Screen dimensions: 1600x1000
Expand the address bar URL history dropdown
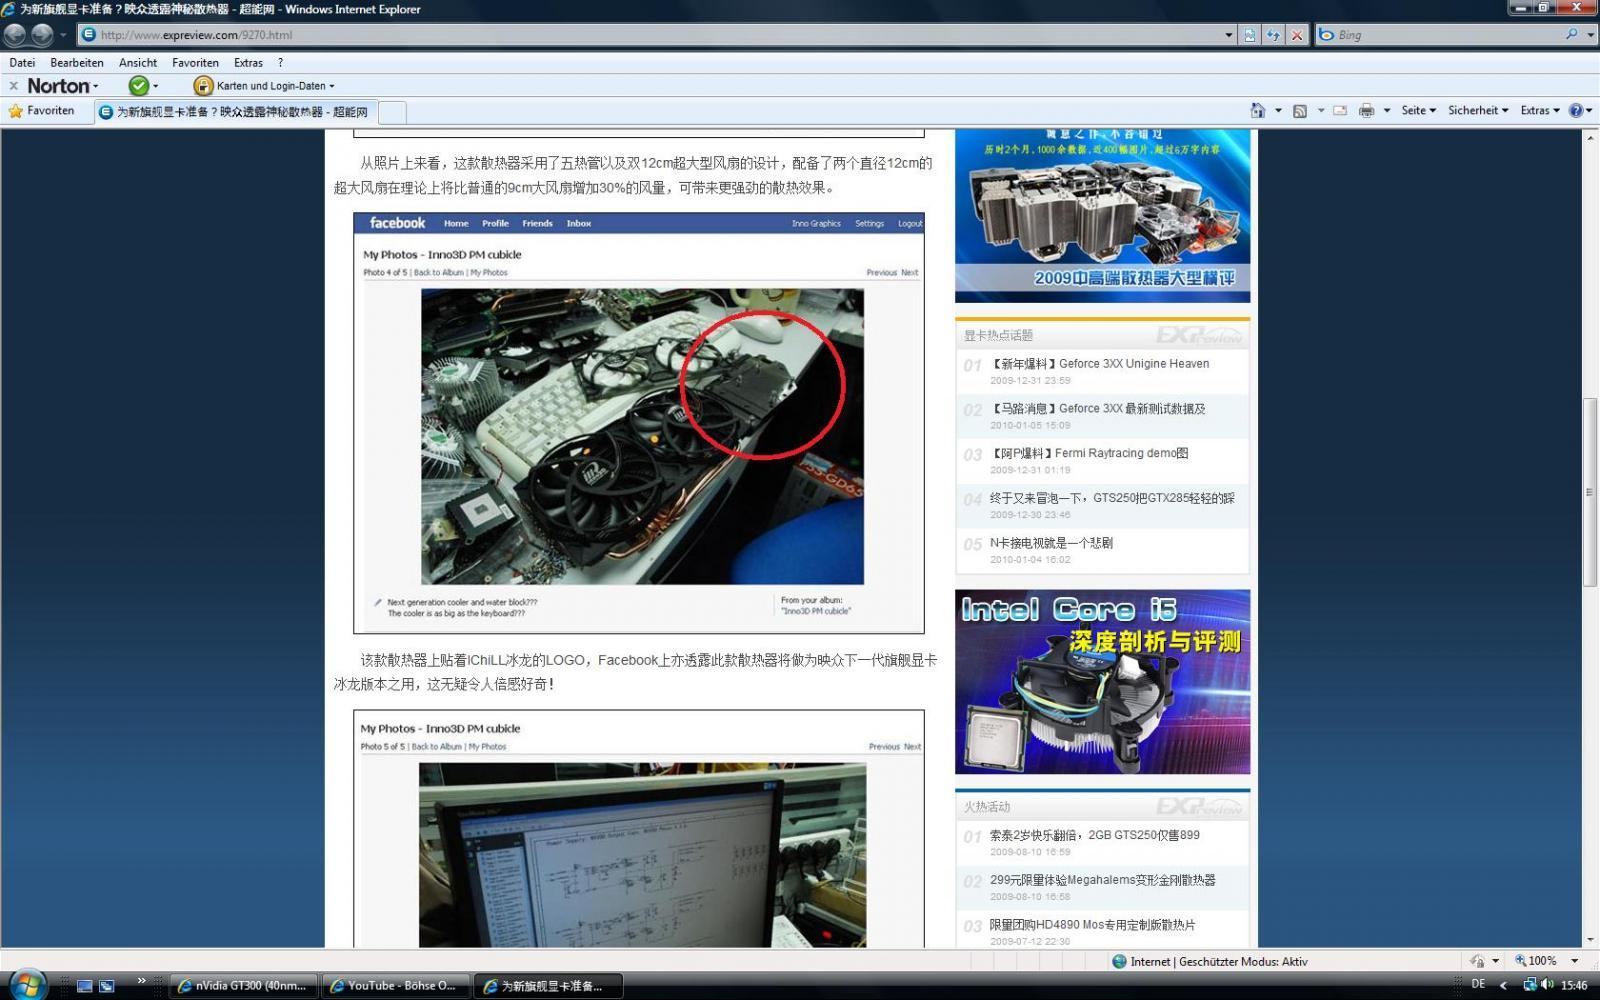(1228, 35)
